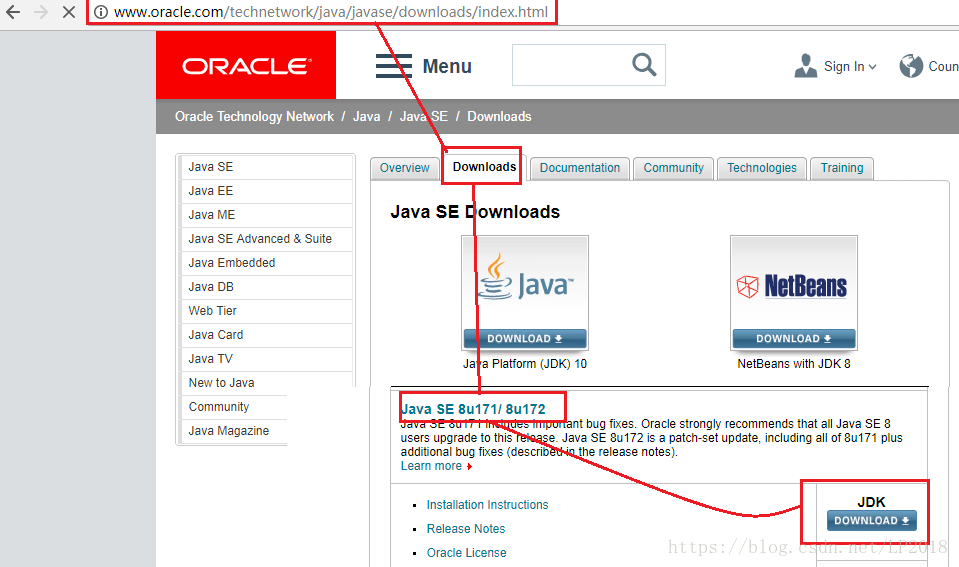
Task: Select Java Card in the sidebar
Action: pos(266,335)
